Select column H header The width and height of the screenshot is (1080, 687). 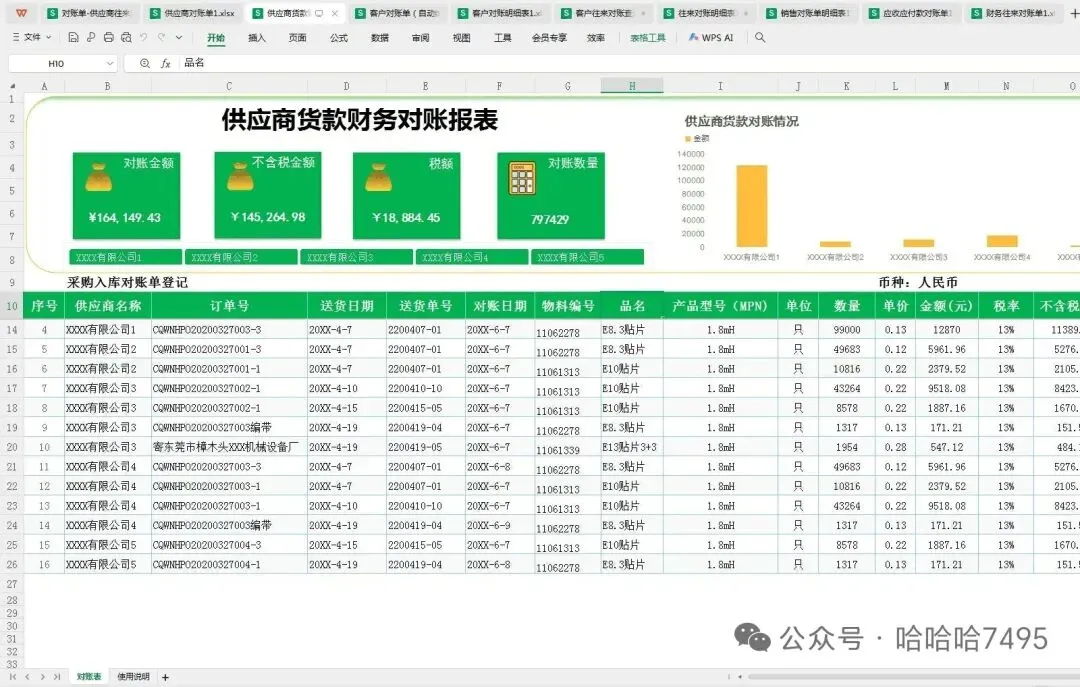coord(632,86)
